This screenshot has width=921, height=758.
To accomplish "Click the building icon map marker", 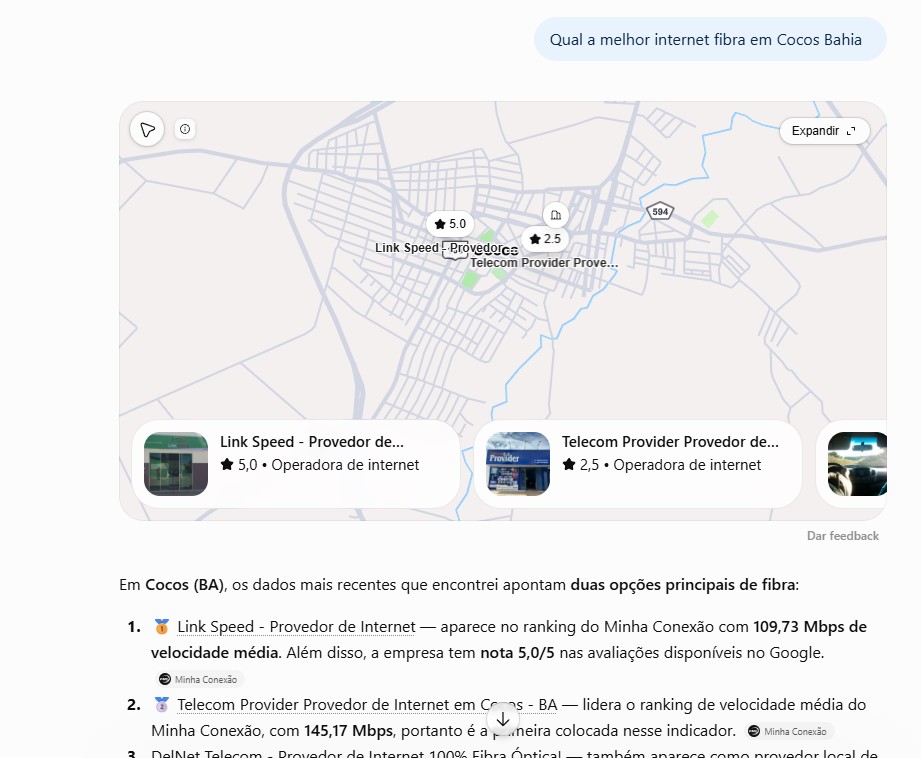I will [556, 215].
